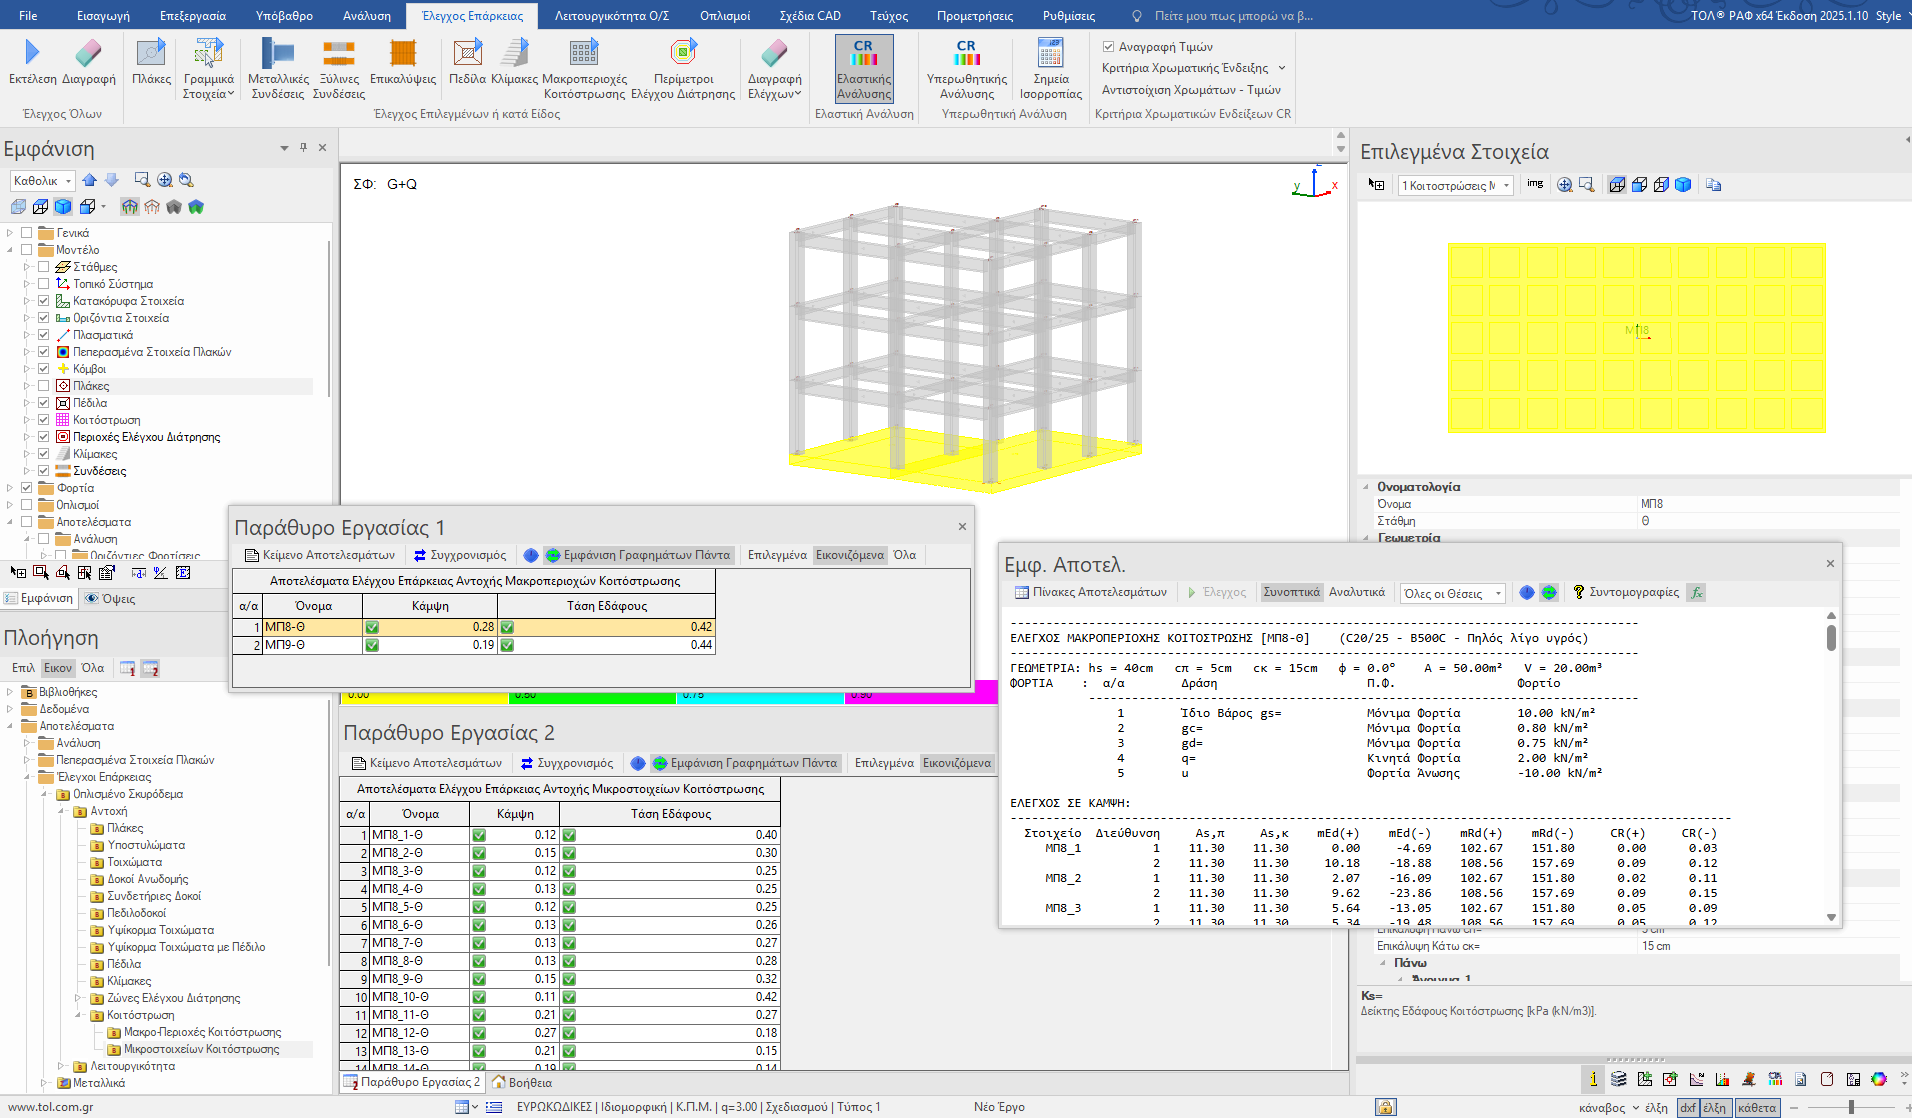Viewport: 1912px width, 1118px height.
Task: Click the Μακροπεριοχές Κοιτόστρωσης icon
Action: 584,53
